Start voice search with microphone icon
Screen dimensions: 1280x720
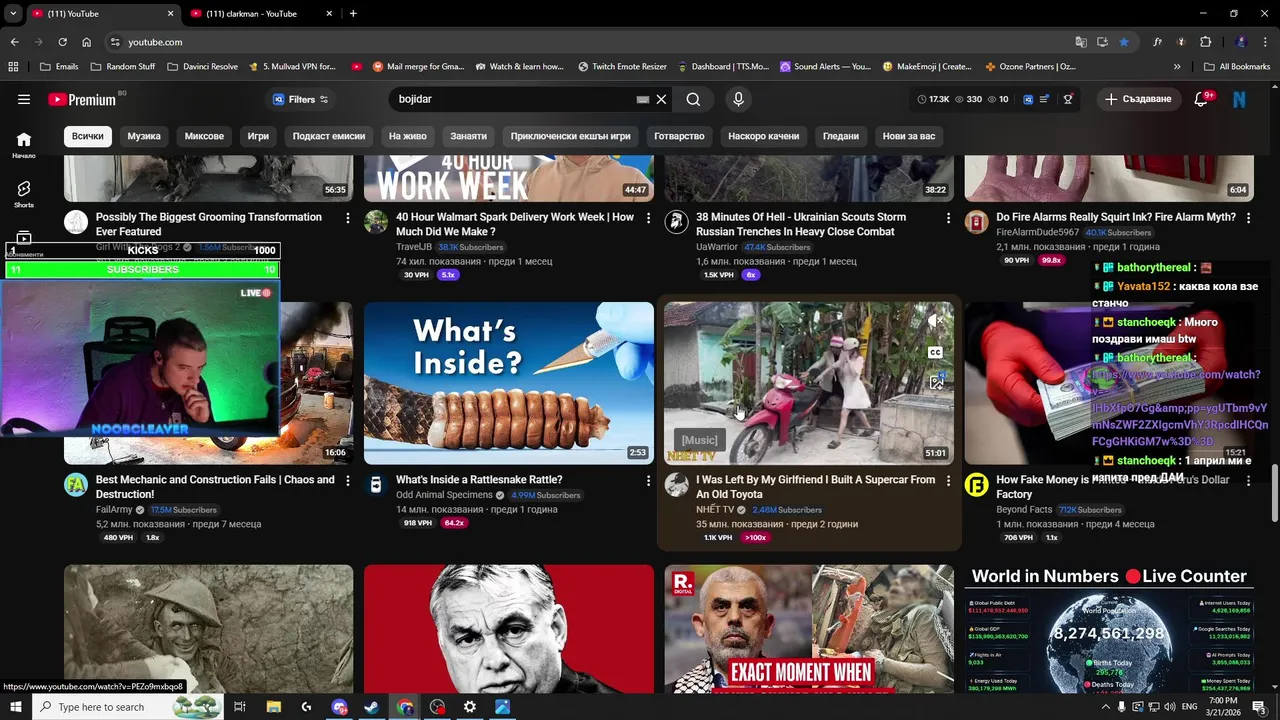[738, 99]
